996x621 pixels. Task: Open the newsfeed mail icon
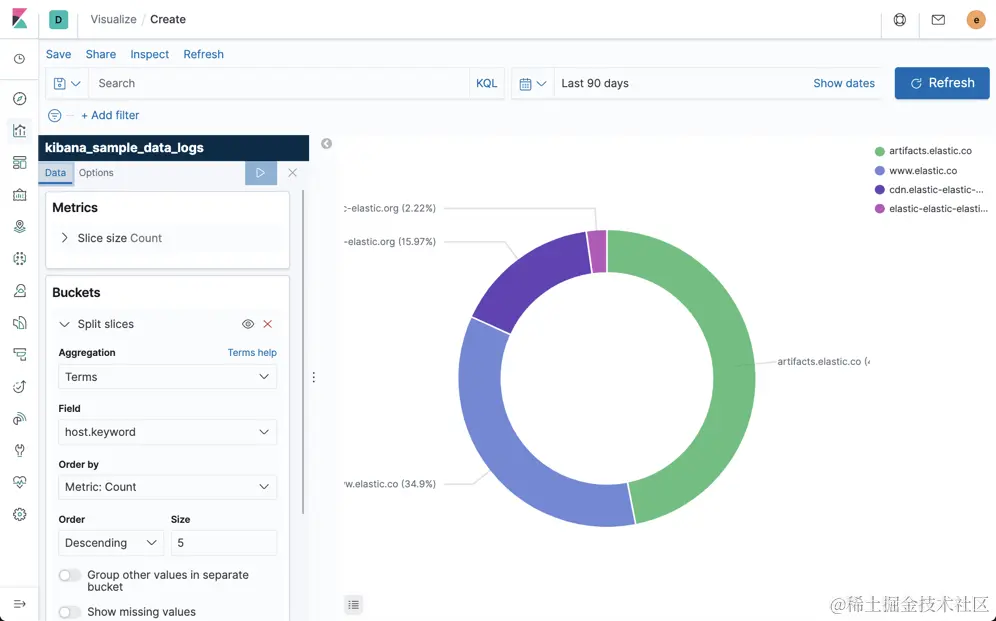point(938,20)
